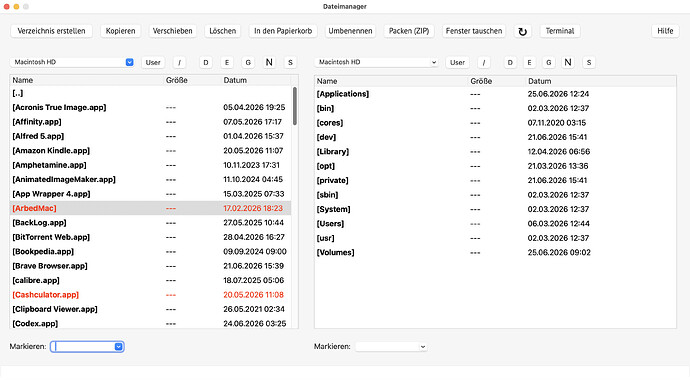The height and width of the screenshot is (380, 690).
Task: Click left pane E shortcut button
Action: click(x=227, y=62)
